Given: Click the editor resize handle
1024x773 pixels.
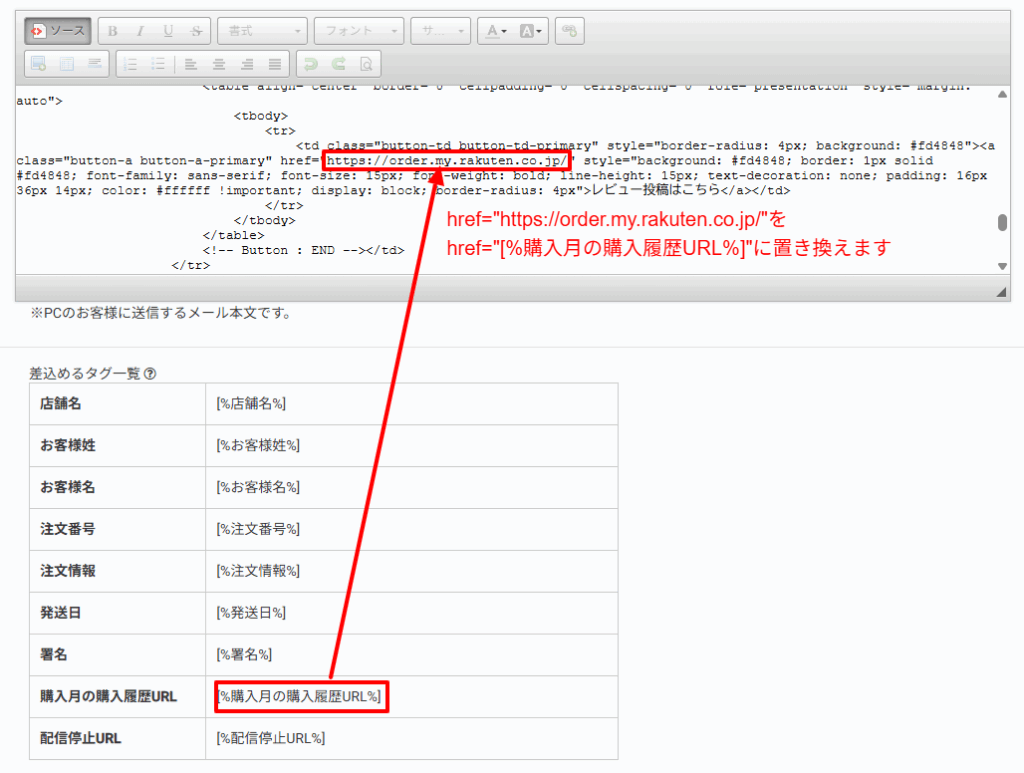Looking at the screenshot, I should tap(1002, 292).
